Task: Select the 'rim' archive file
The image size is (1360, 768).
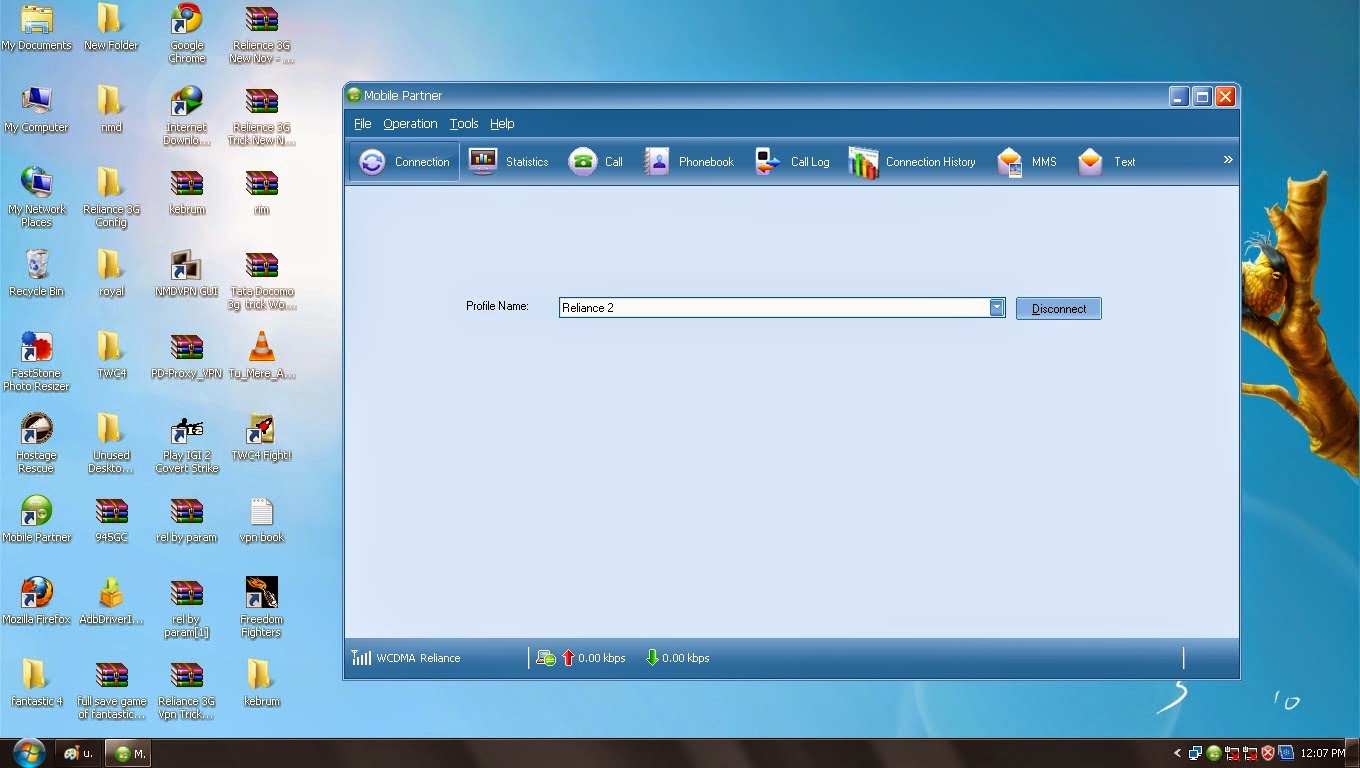Action: coord(261,192)
